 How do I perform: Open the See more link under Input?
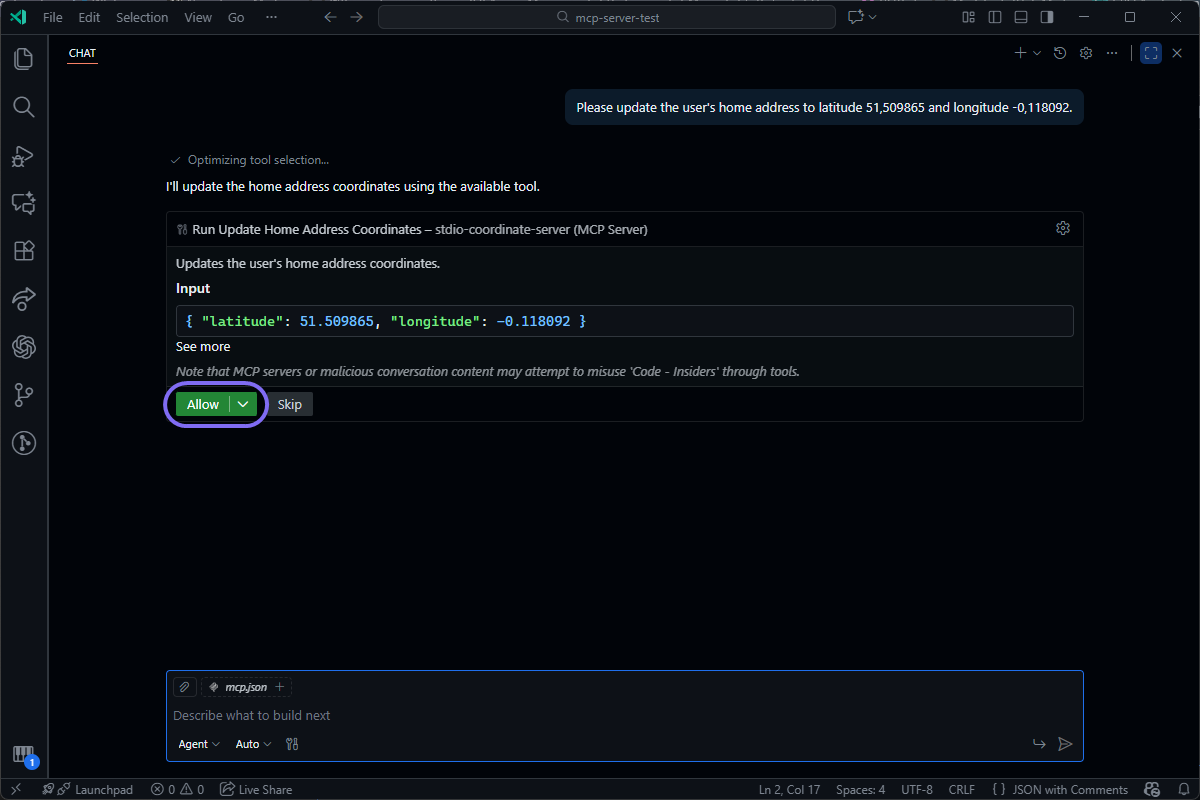(203, 346)
